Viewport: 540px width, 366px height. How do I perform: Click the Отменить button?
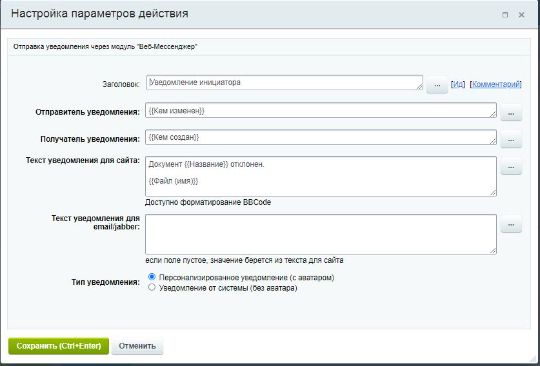tap(137, 346)
